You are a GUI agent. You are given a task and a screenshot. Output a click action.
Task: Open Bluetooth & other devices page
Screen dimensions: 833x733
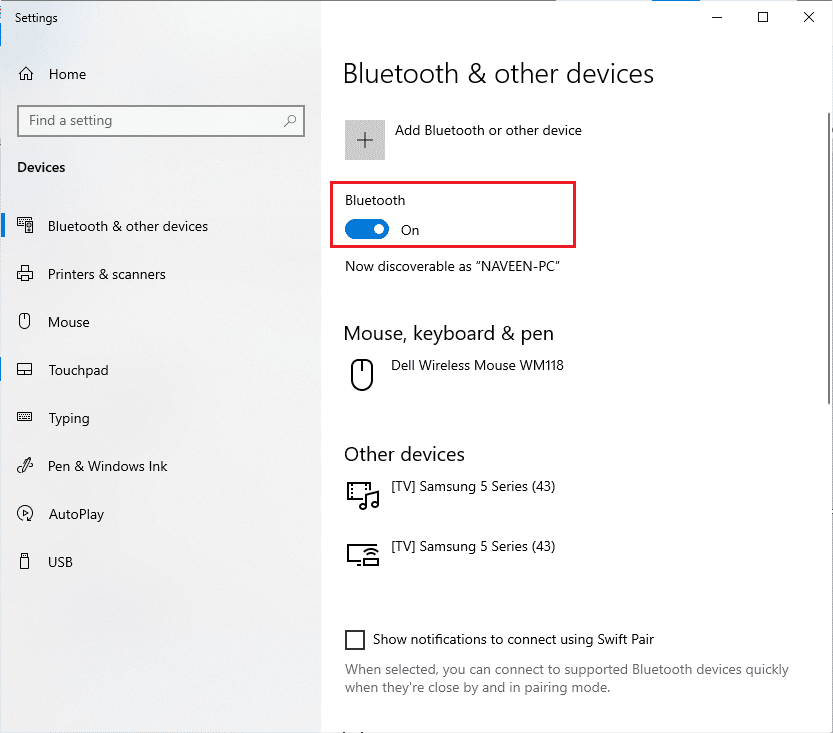point(128,226)
